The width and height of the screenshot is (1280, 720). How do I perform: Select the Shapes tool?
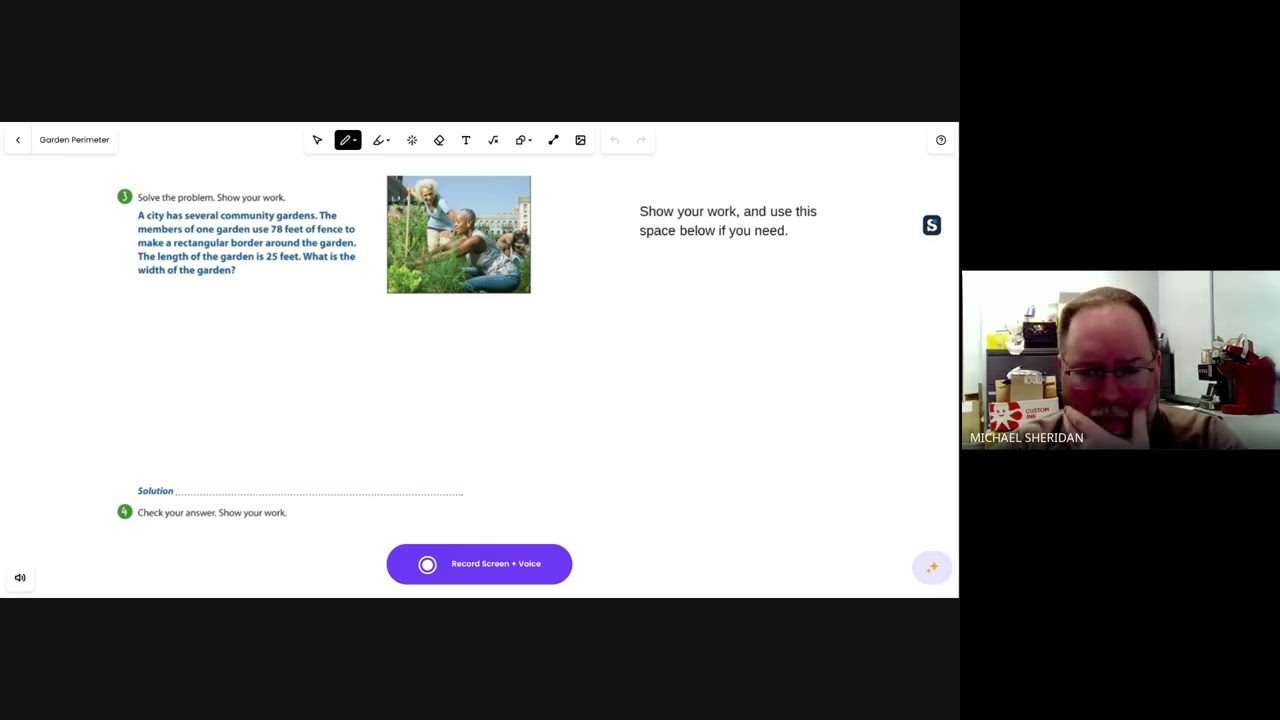pyautogui.click(x=520, y=140)
